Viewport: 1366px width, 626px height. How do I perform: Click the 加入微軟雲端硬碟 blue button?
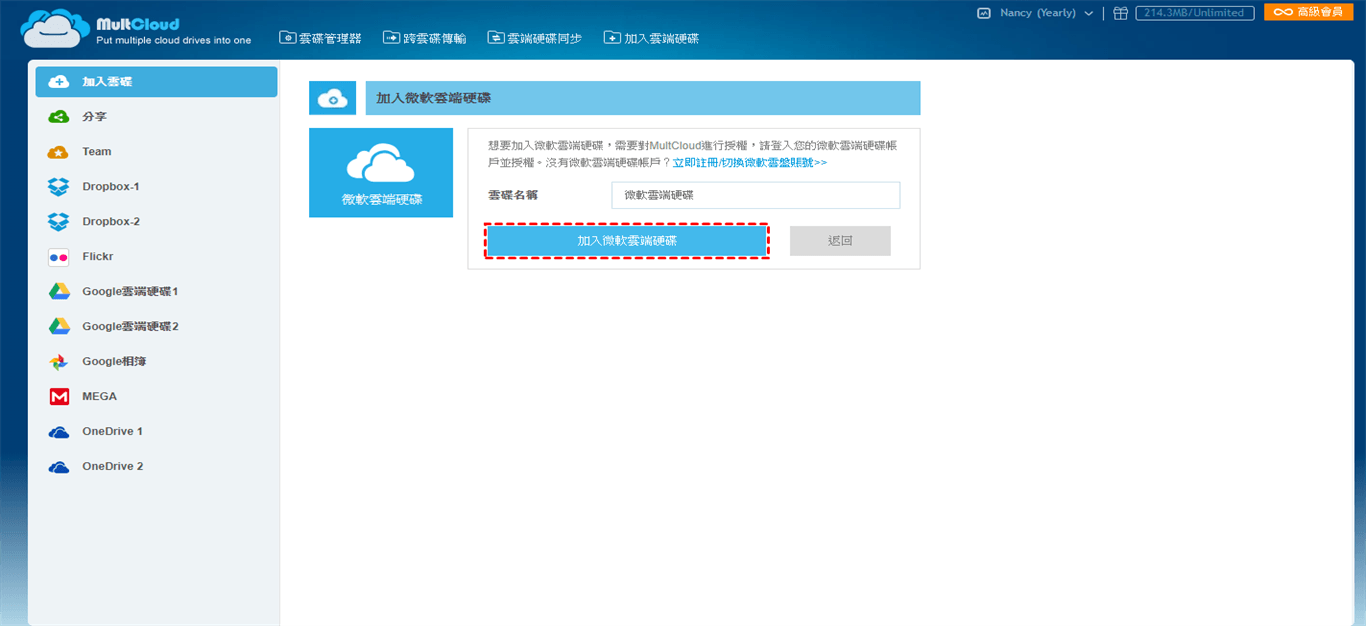pyautogui.click(x=627, y=241)
